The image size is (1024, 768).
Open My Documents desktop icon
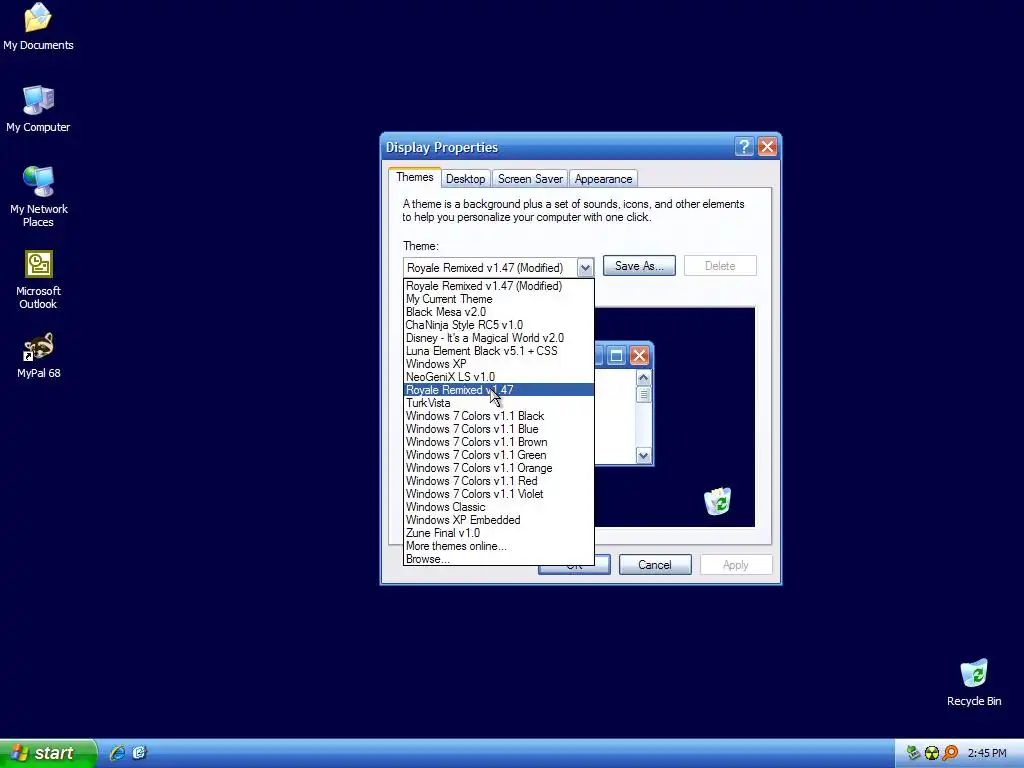(38, 26)
